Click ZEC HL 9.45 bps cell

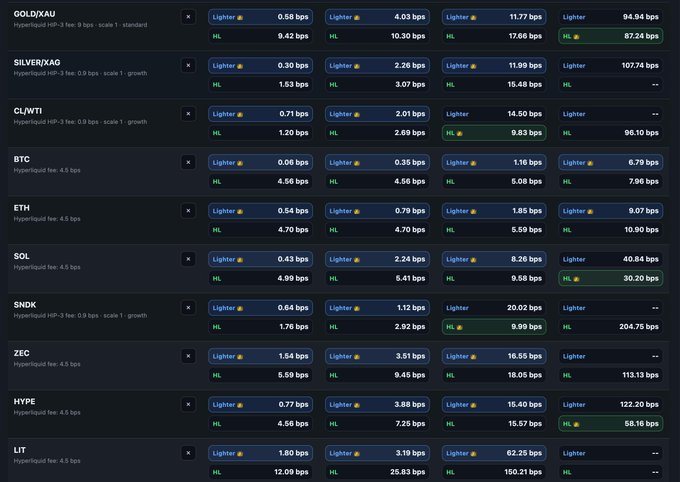coord(377,375)
